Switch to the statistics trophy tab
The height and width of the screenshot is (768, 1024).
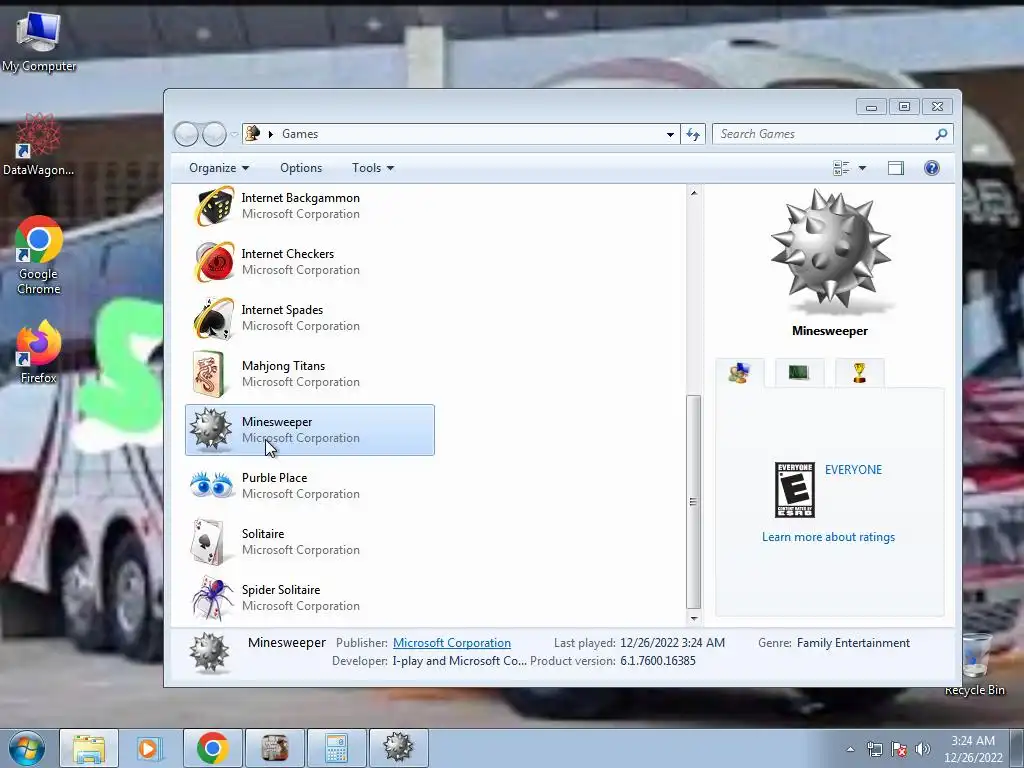859,373
